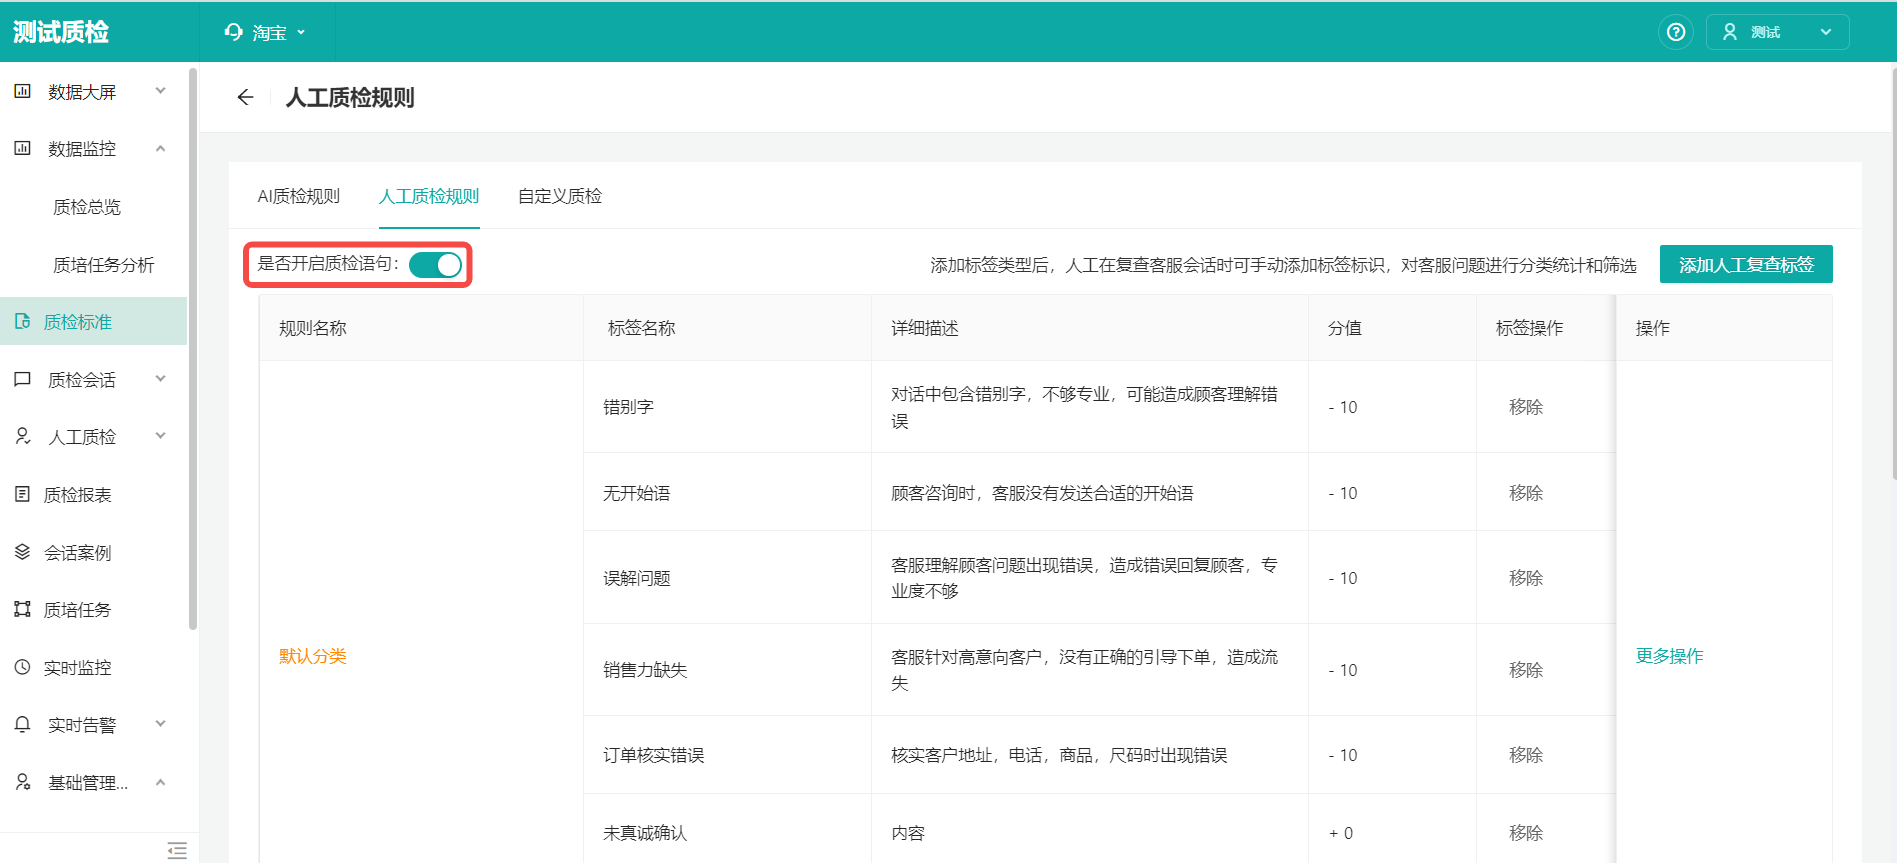The height and width of the screenshot is (863, 1897).
Task: Click the 质培任务 sidebar icon
Action: click(x=22, y=610)
